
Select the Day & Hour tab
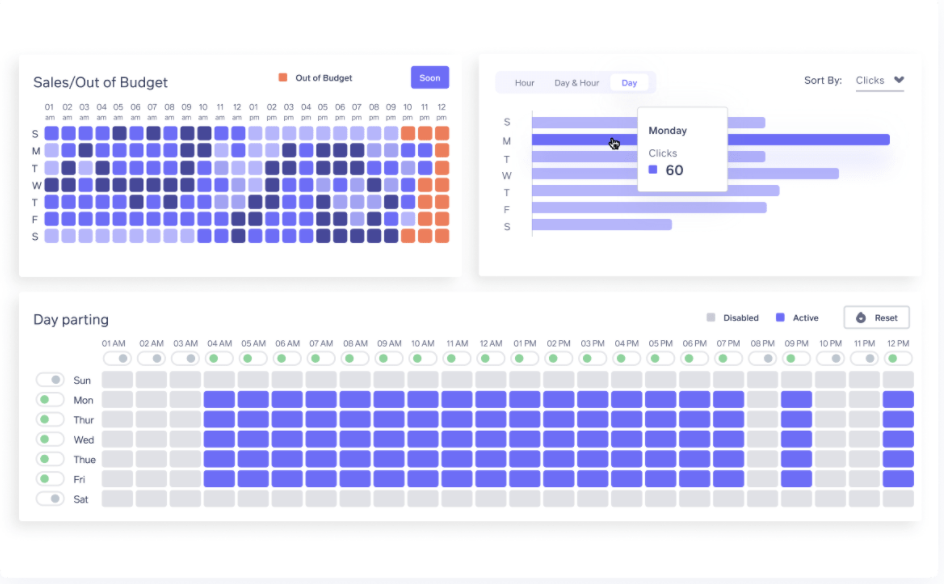click(577, 83)
